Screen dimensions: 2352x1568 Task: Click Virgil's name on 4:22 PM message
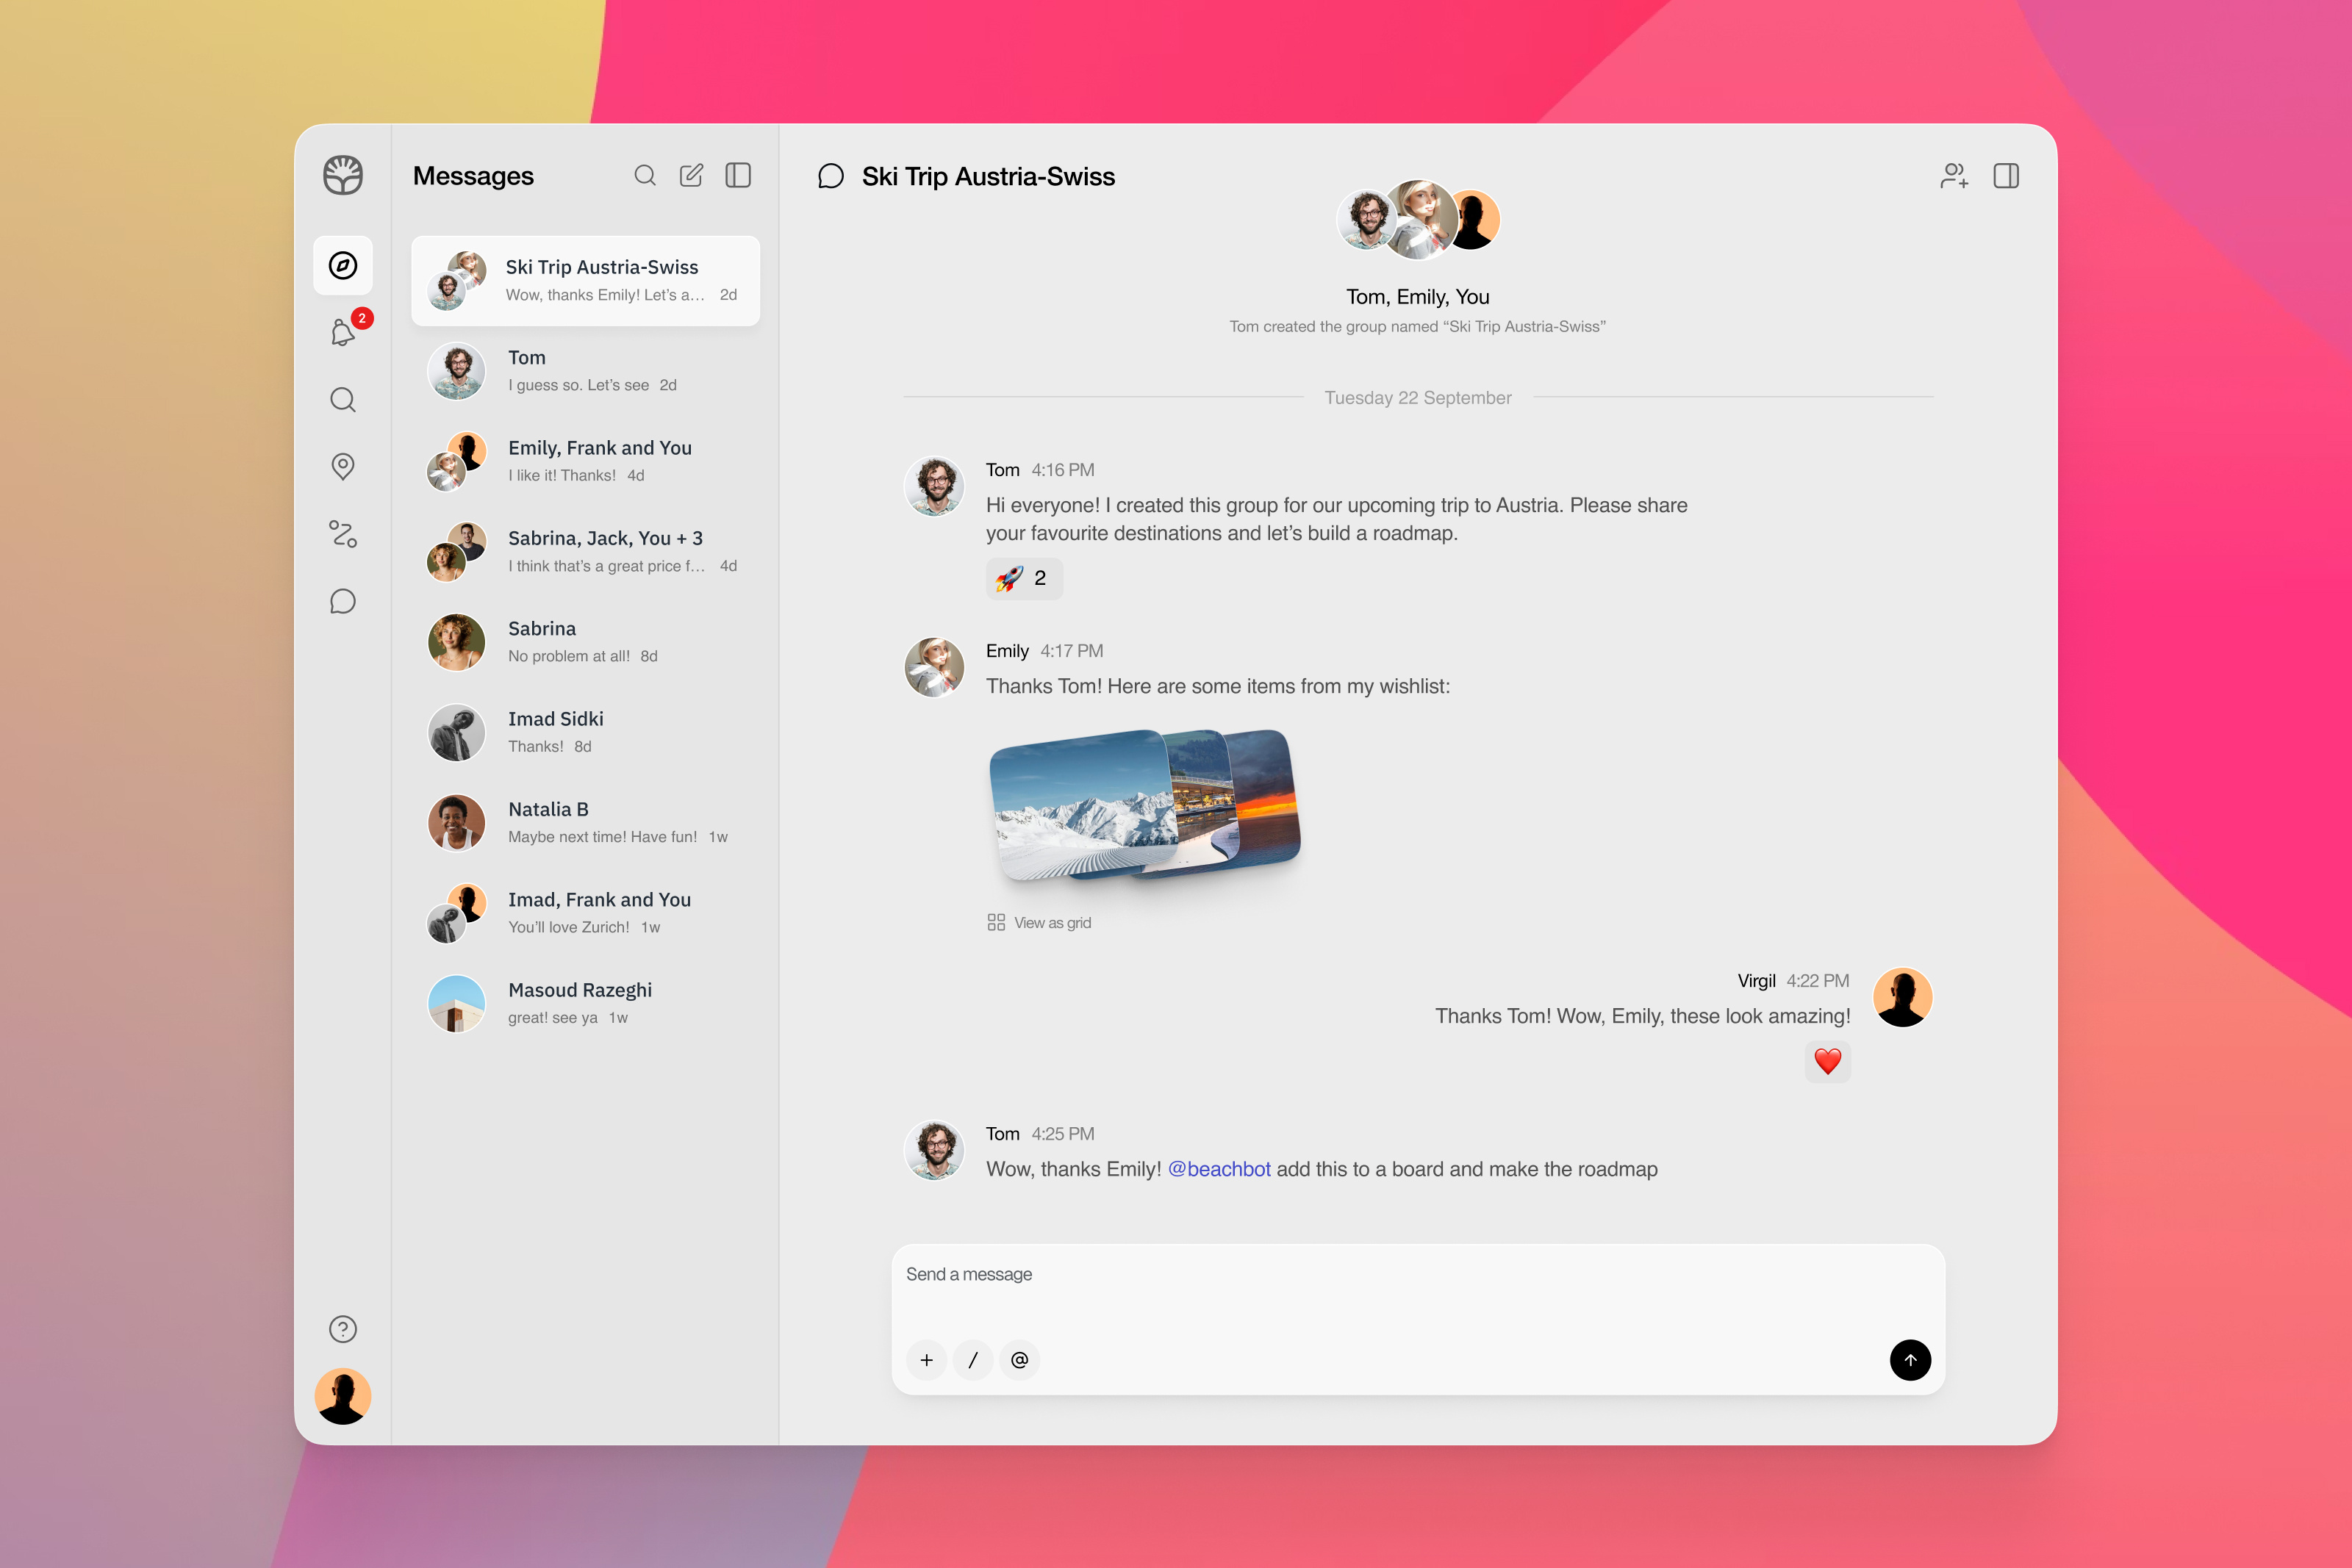(x=1756, y=981)
